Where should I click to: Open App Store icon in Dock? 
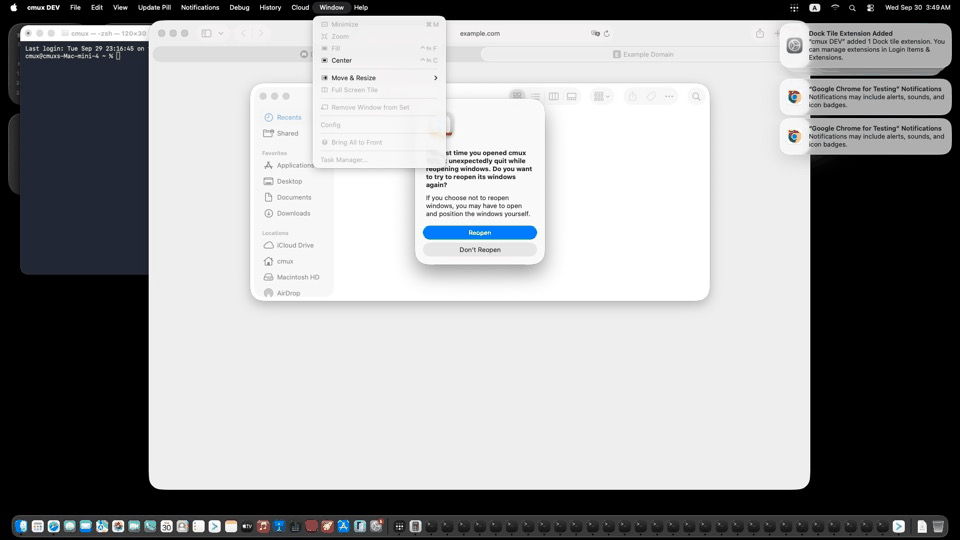343,526
